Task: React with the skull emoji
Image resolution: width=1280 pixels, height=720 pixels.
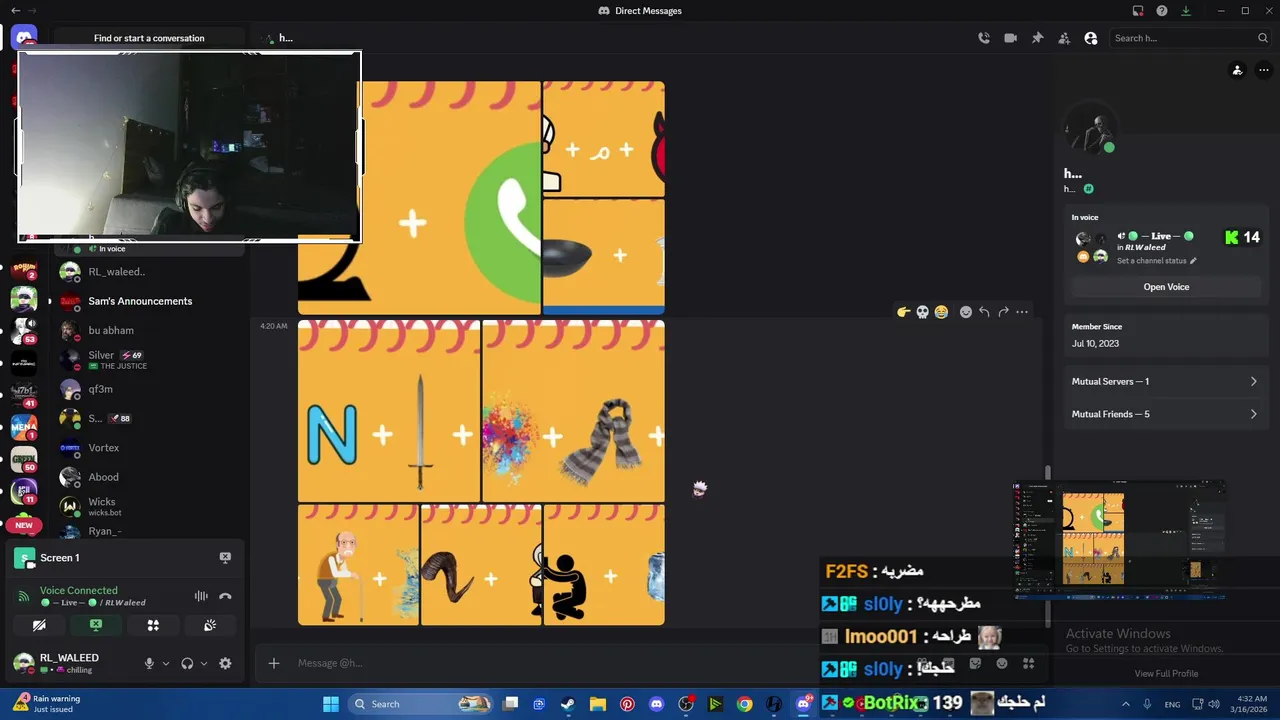Action: pyautogui.click(x=922, y=312)
